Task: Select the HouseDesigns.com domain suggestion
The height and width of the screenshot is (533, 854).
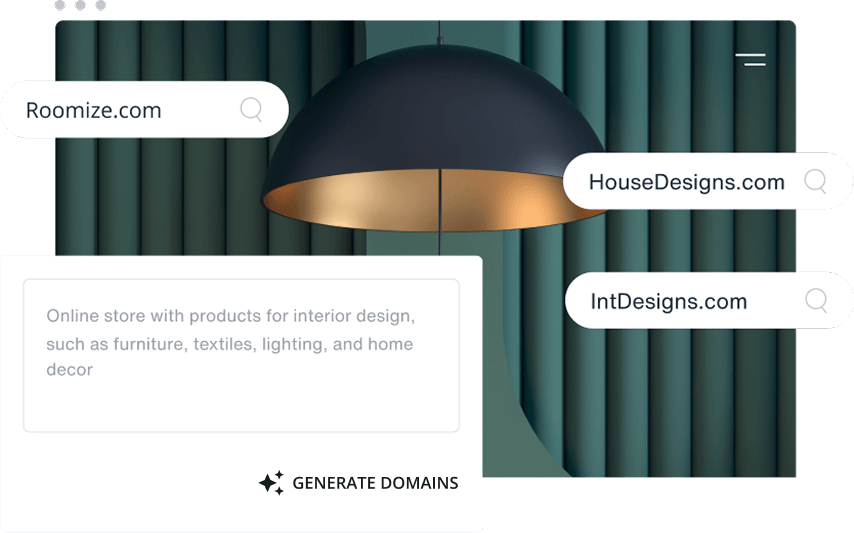Action: click(707, 181)
